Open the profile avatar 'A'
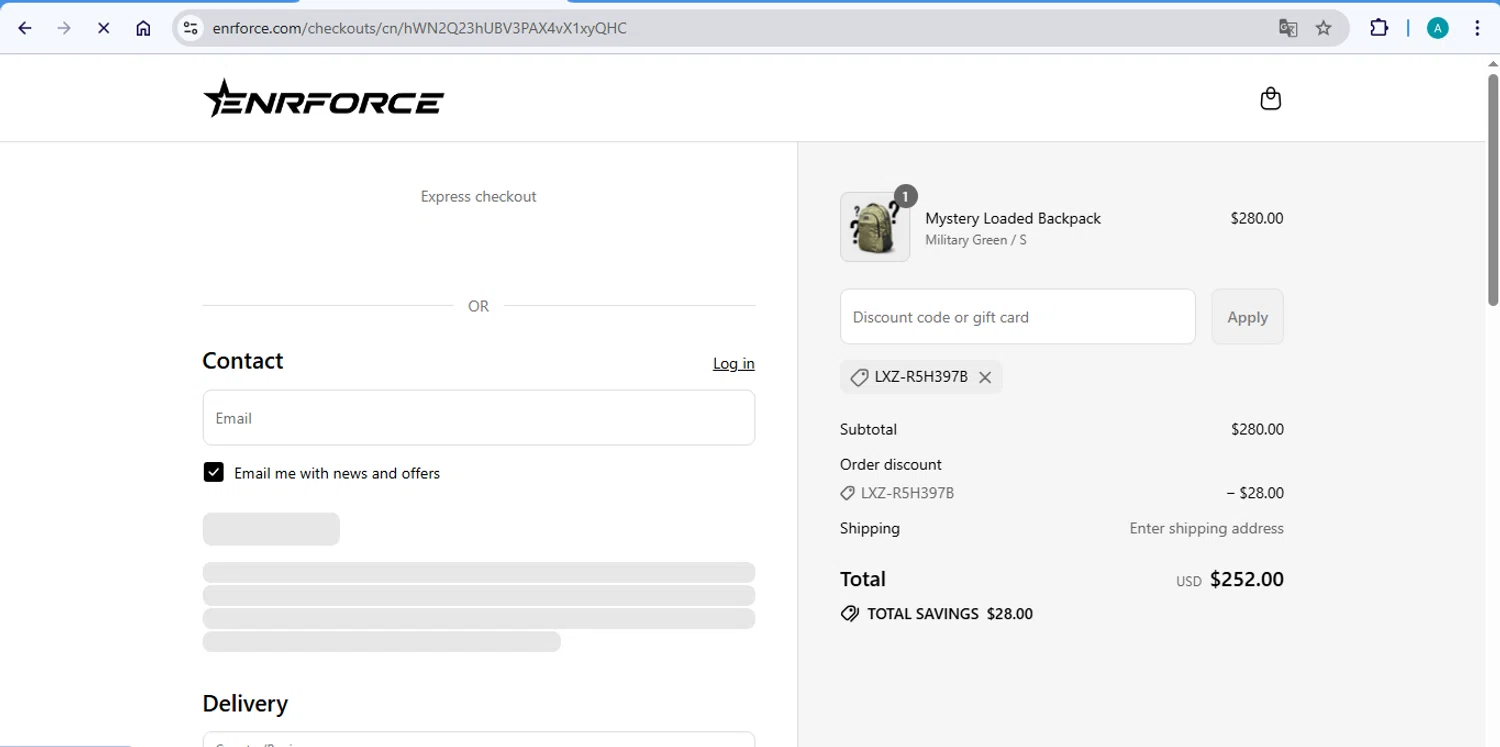The height and width of the screenshot is (747, 1500). coord(1438,28)
